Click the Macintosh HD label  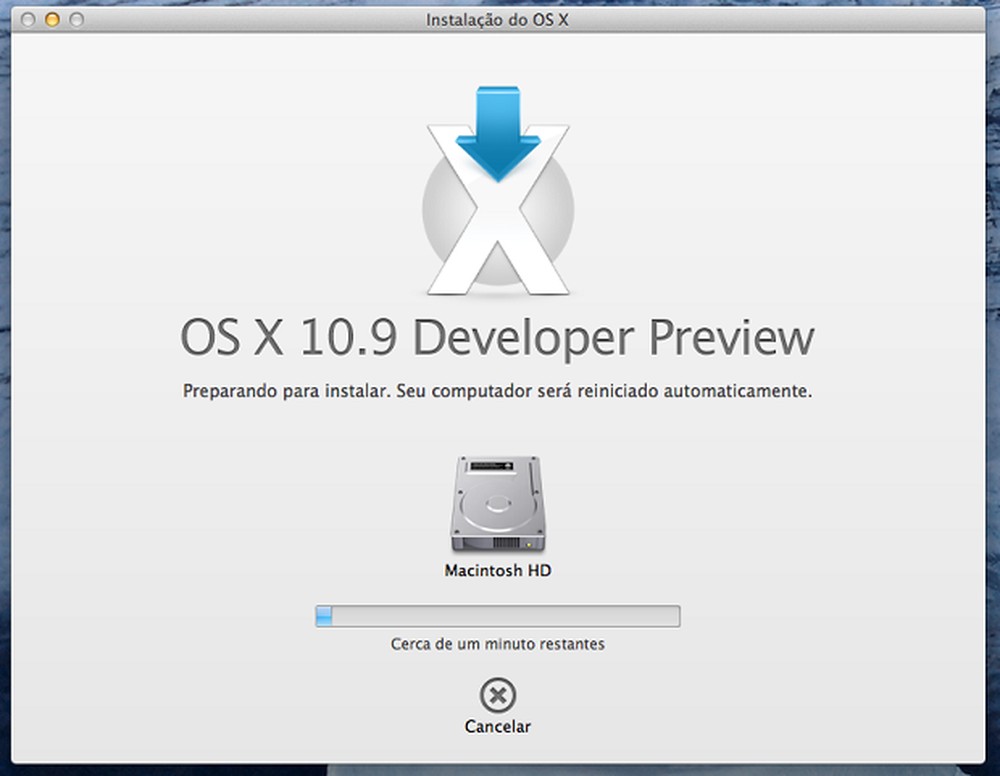497,570
